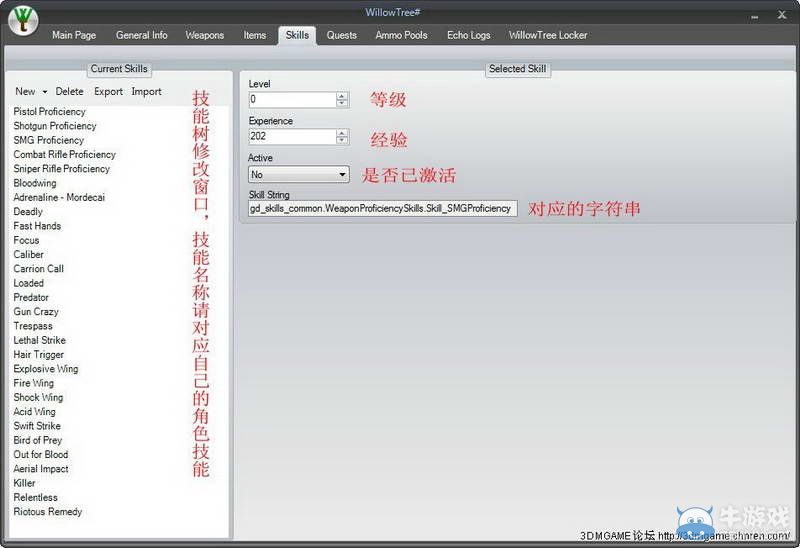Minimize the WillowTree window
Viewport: 800px width, 548px height.
754,16
